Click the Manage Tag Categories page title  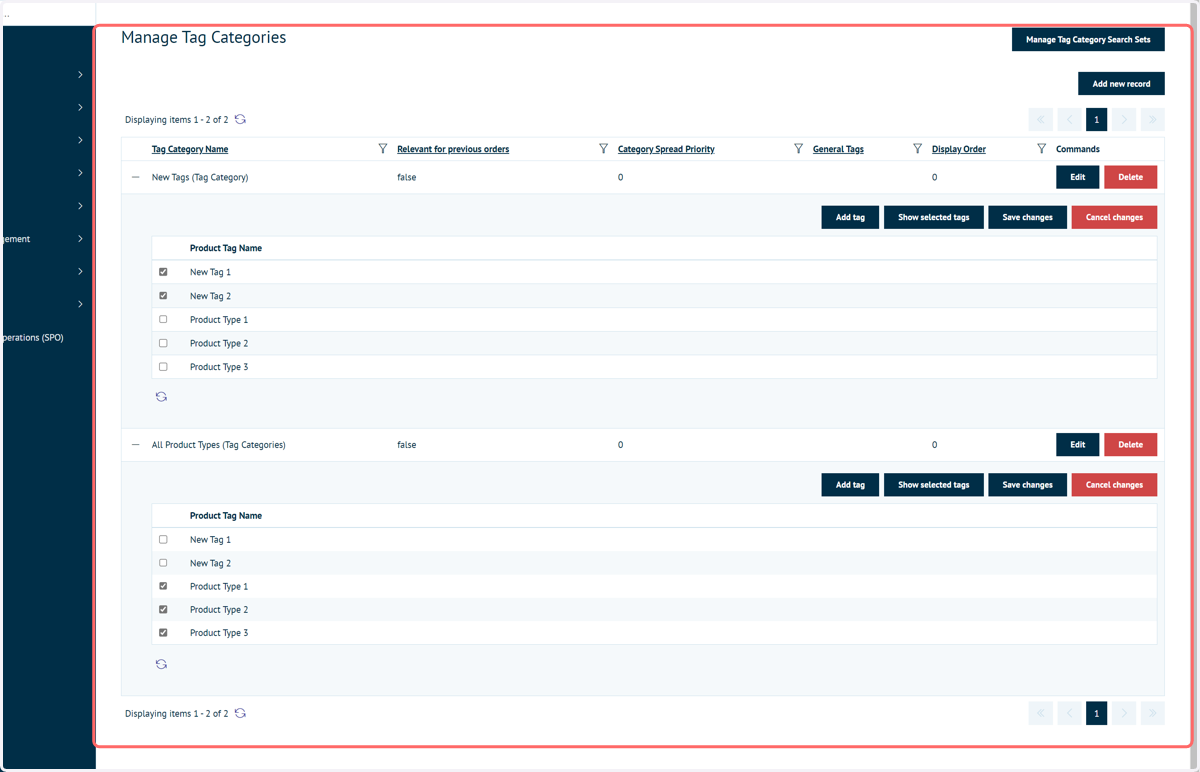(x=204, y=37)
